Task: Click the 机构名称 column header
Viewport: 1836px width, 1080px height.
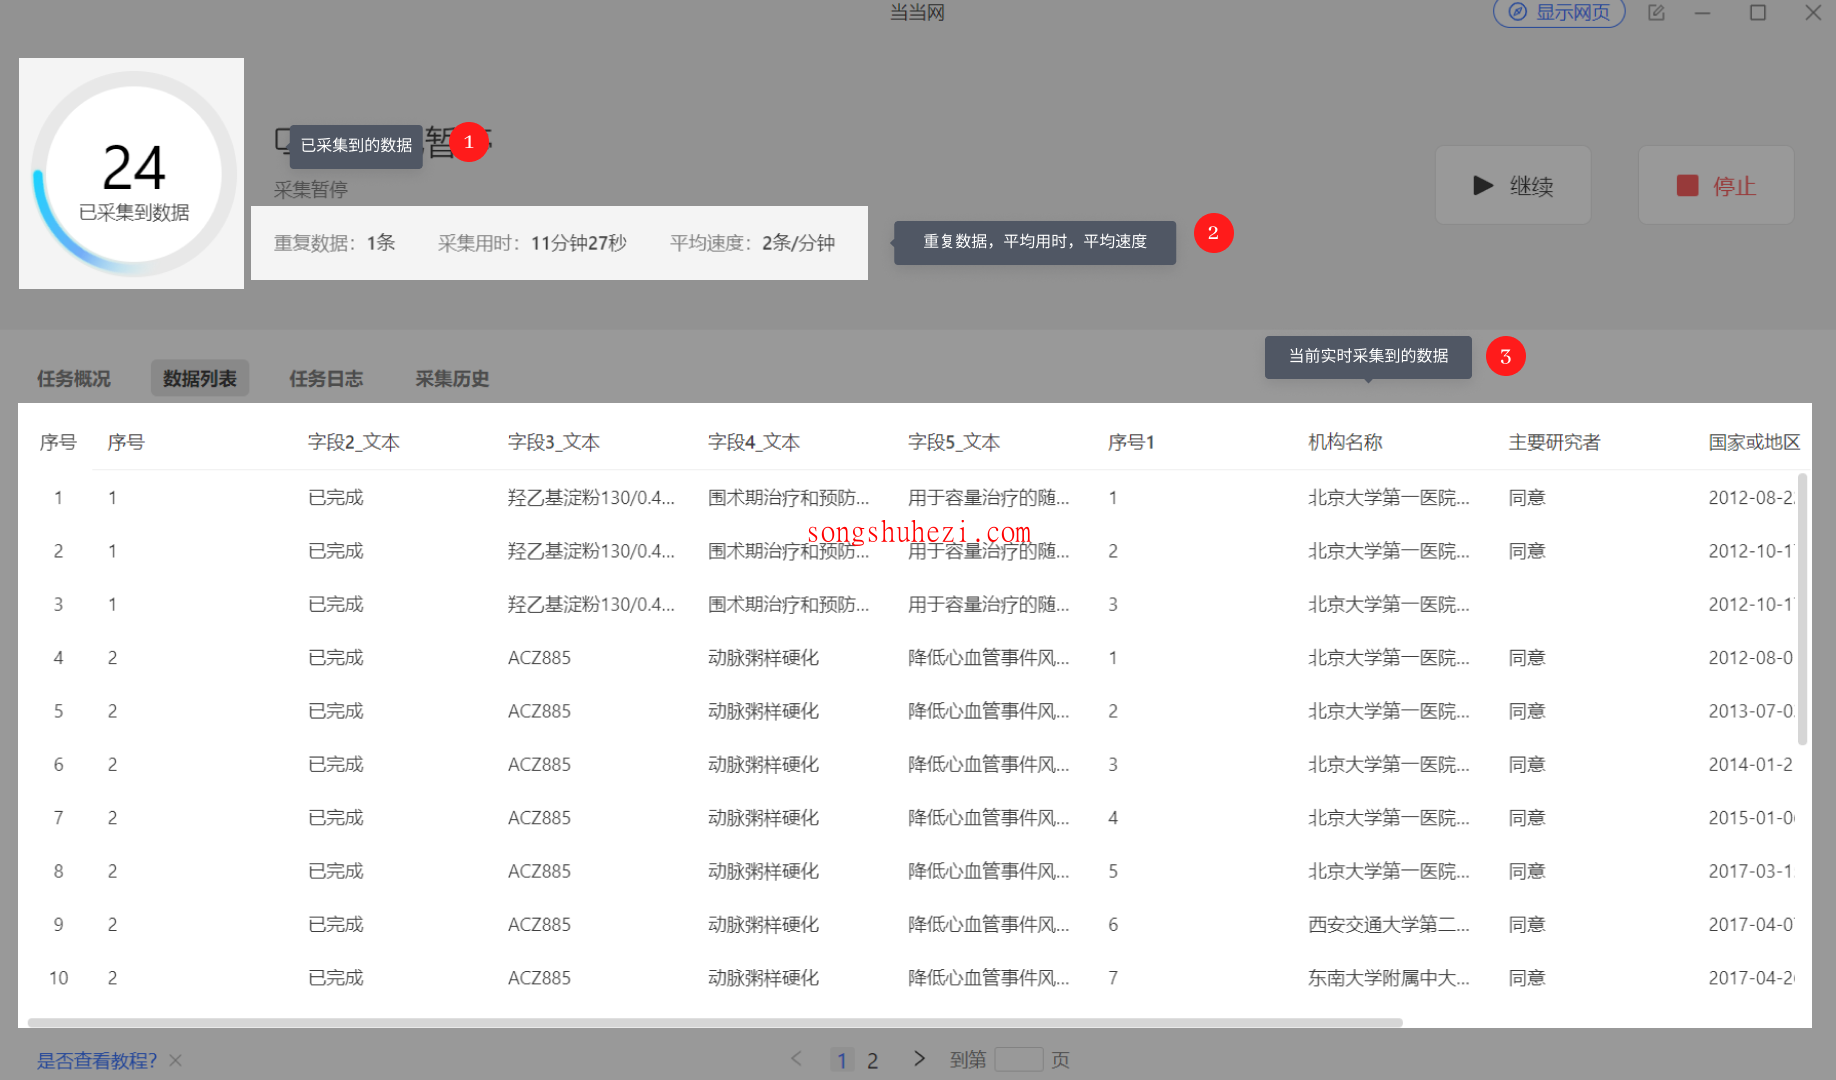Action: pyautogui.click(x=1345, y=442)
